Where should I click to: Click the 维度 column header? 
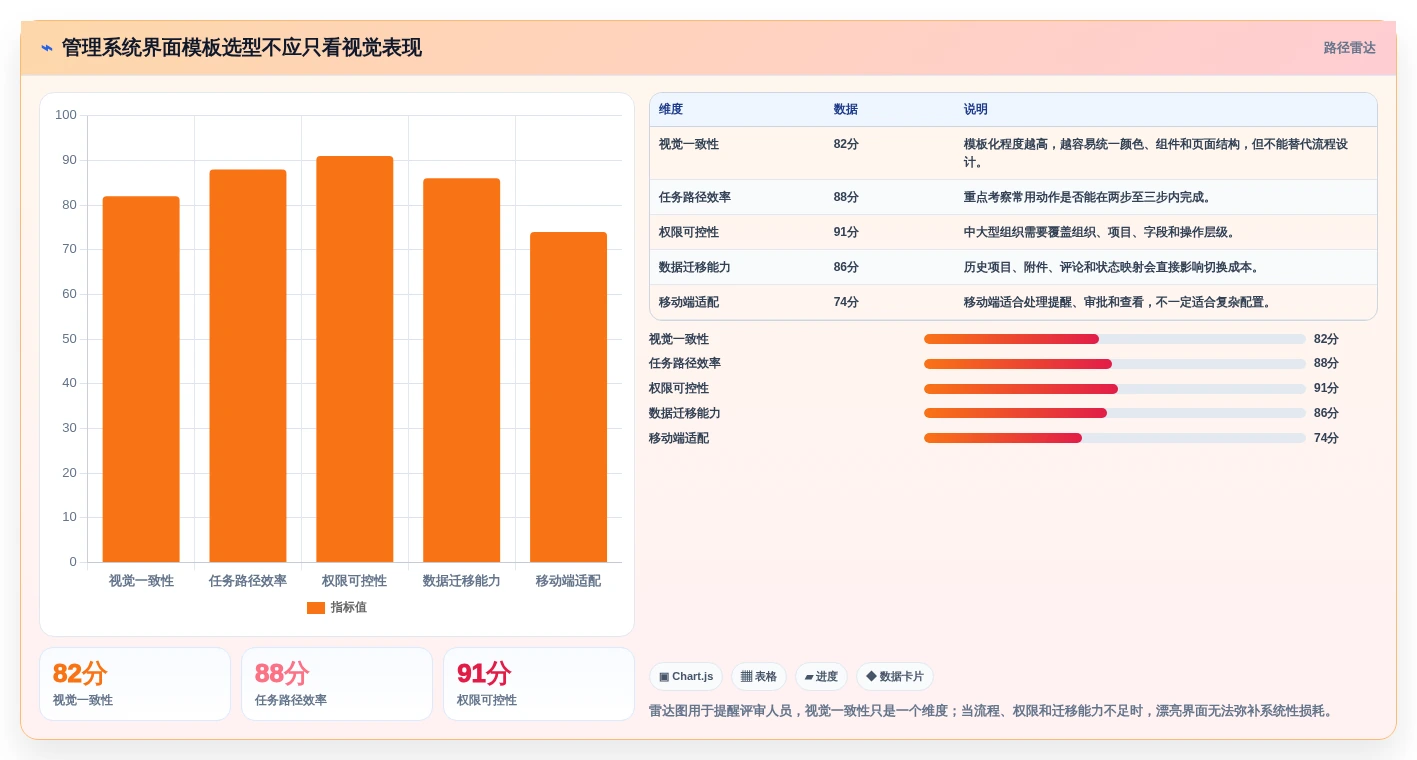671,109
